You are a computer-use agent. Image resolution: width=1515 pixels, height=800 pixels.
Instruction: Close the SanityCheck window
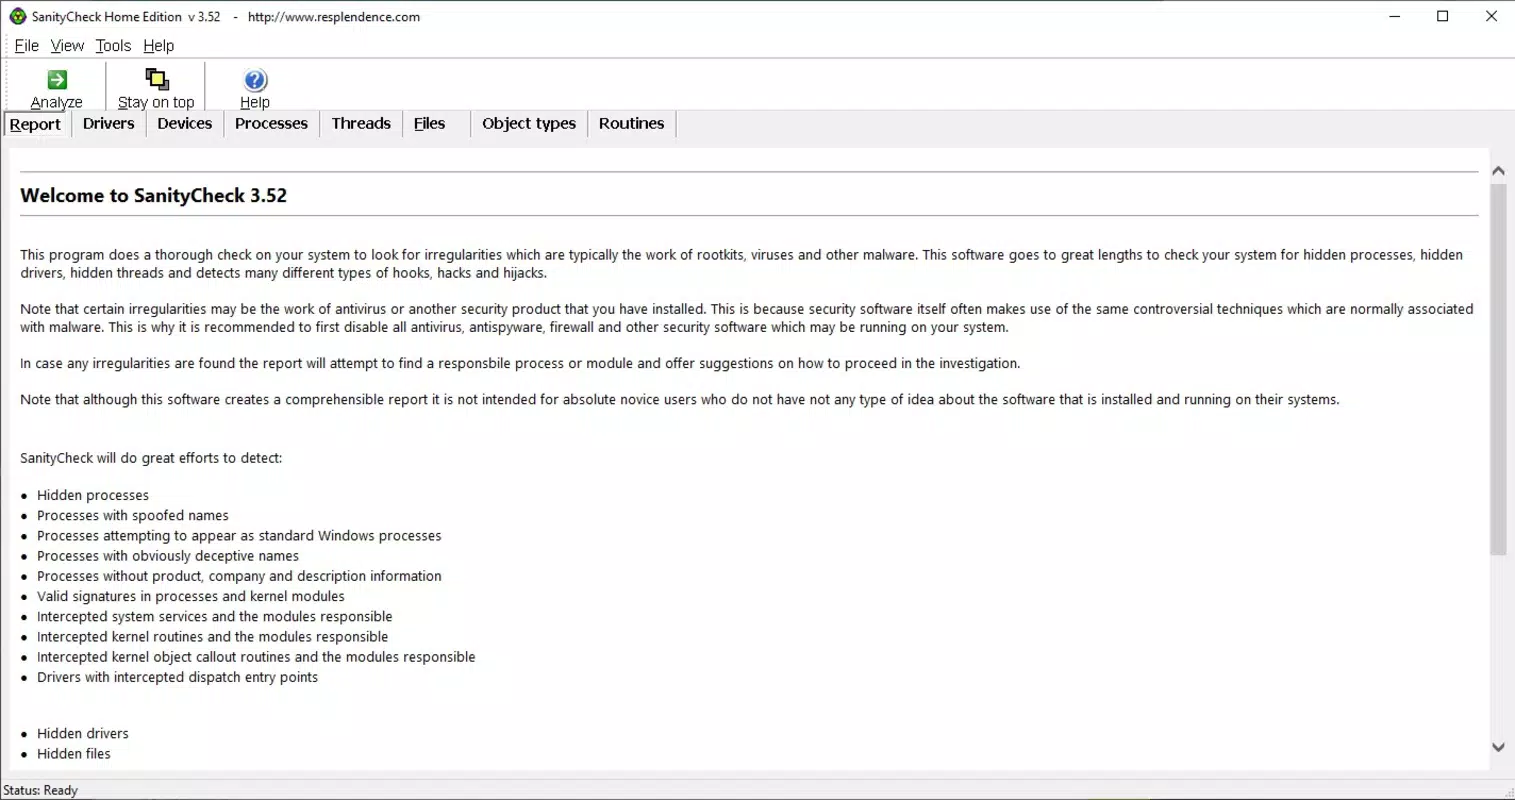click(1491, 16)
